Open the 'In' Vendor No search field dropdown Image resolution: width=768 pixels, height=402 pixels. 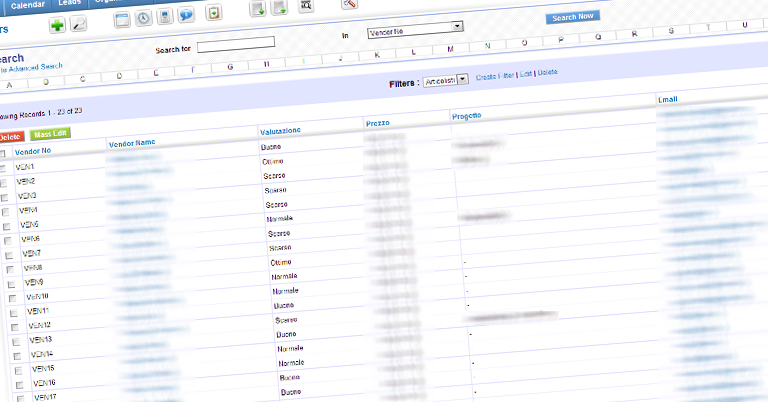pos(415,29)
